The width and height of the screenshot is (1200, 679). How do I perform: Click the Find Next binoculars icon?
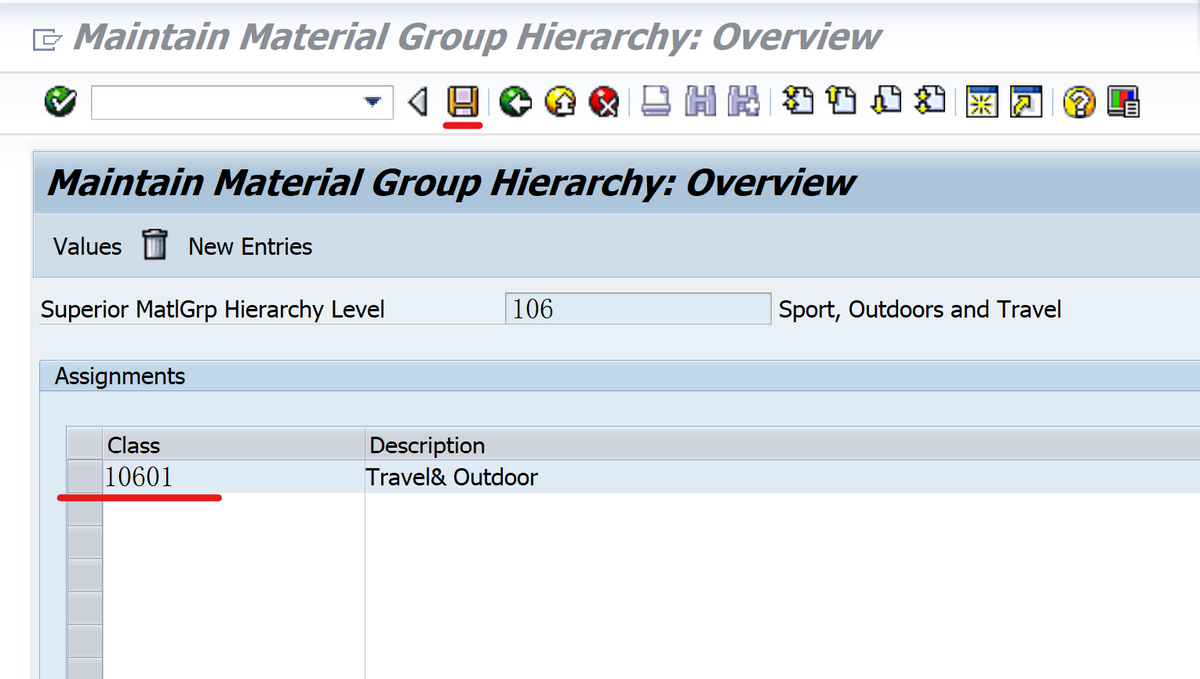744,101
